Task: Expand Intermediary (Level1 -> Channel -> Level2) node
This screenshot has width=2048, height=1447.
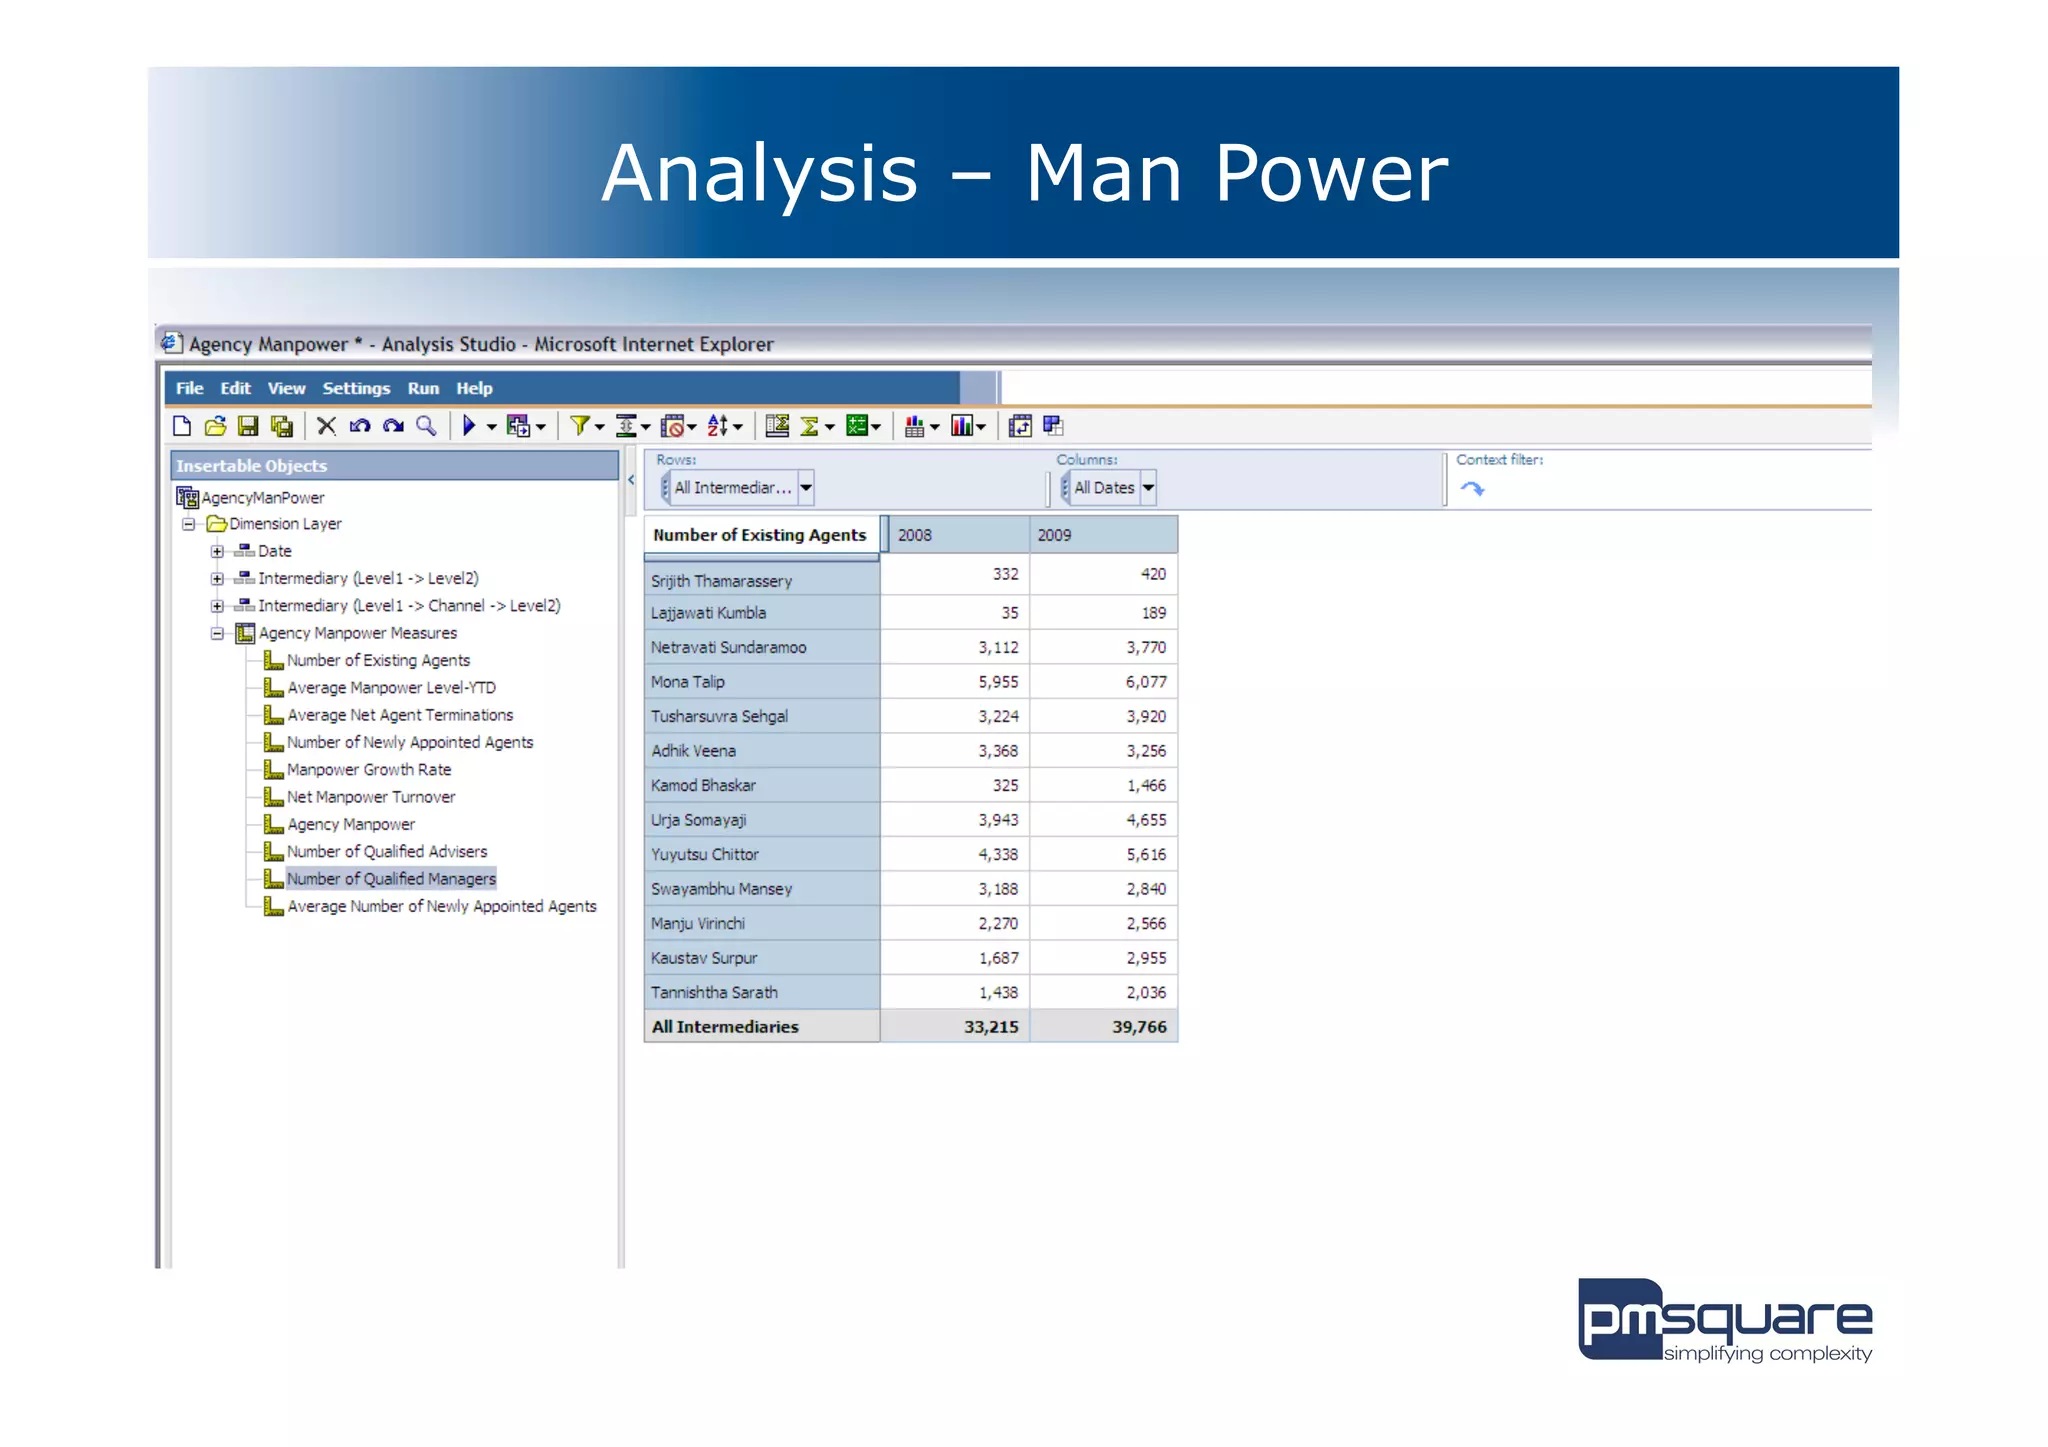Action: [217, 605]
